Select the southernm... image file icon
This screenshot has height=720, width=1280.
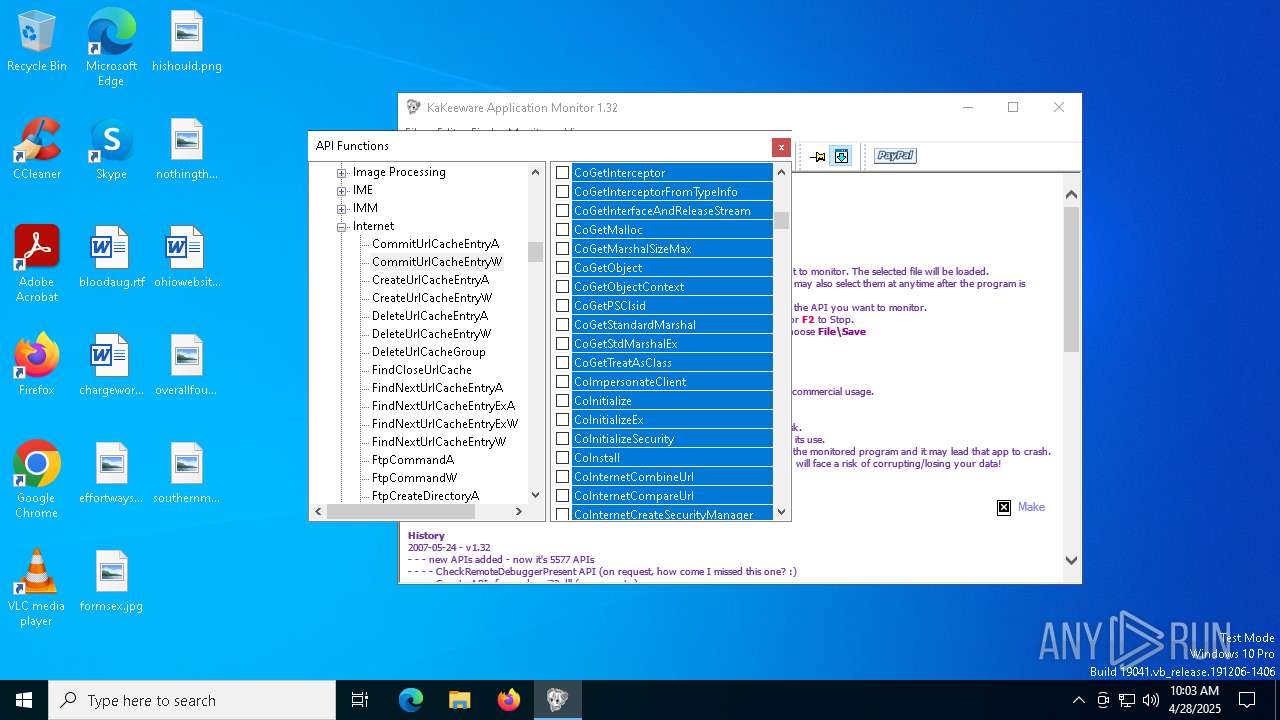(x=187, y=473)
